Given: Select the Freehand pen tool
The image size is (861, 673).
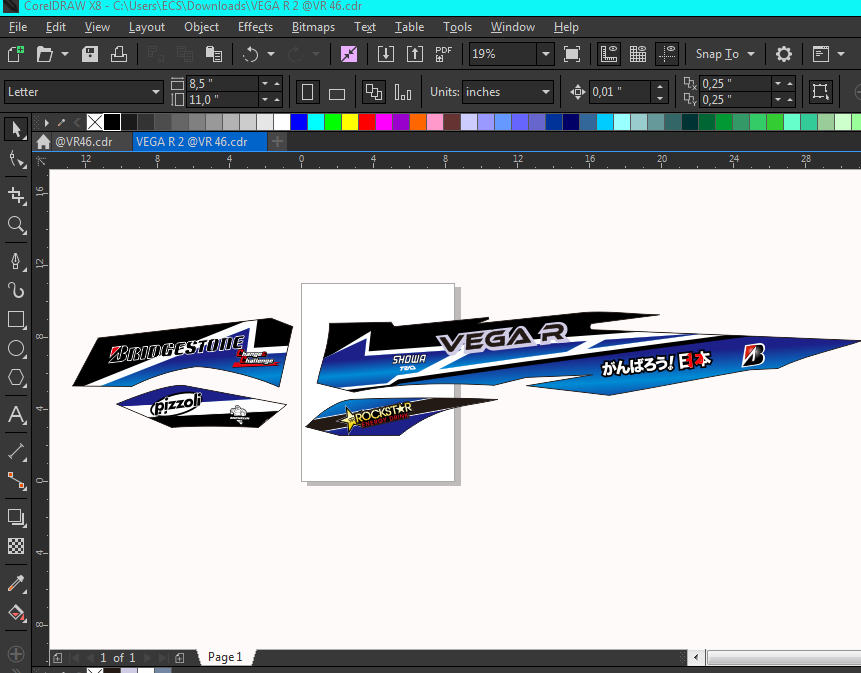Looking at the screenshot, I should [15, 261].
